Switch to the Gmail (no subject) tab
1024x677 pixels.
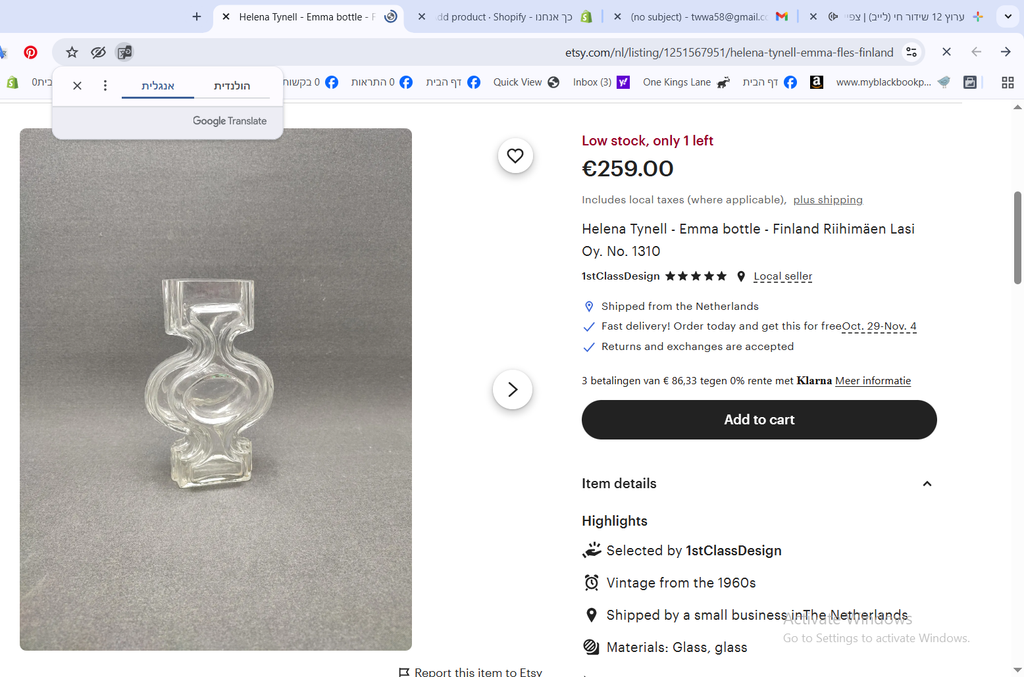(x=698, y=17)
